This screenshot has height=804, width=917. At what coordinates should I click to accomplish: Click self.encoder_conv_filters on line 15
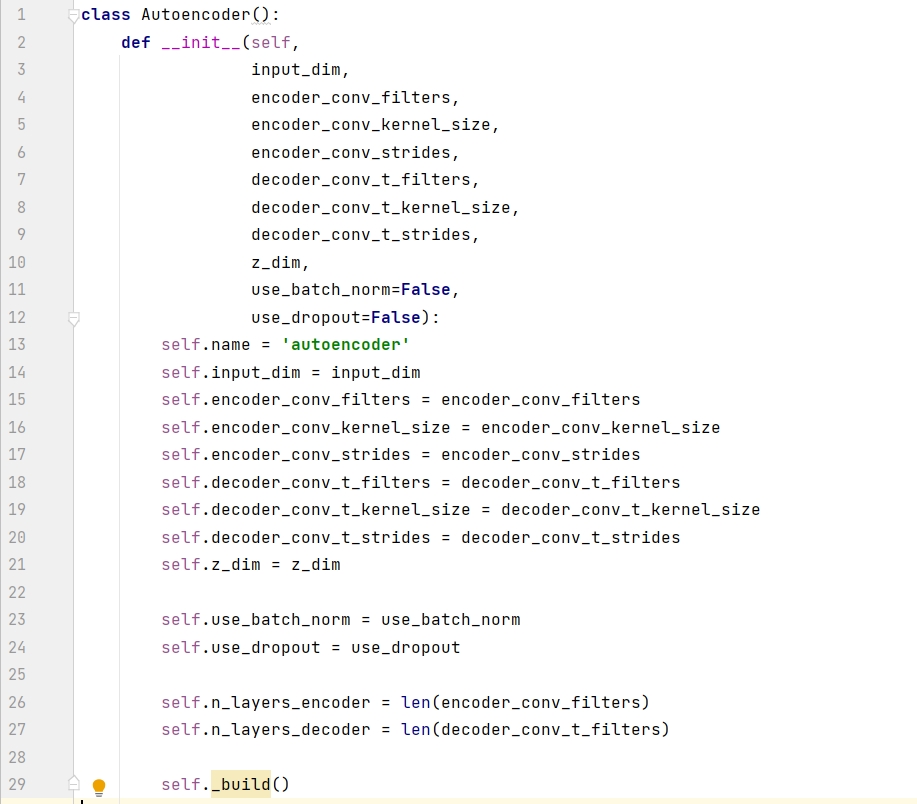click(286, 399)
